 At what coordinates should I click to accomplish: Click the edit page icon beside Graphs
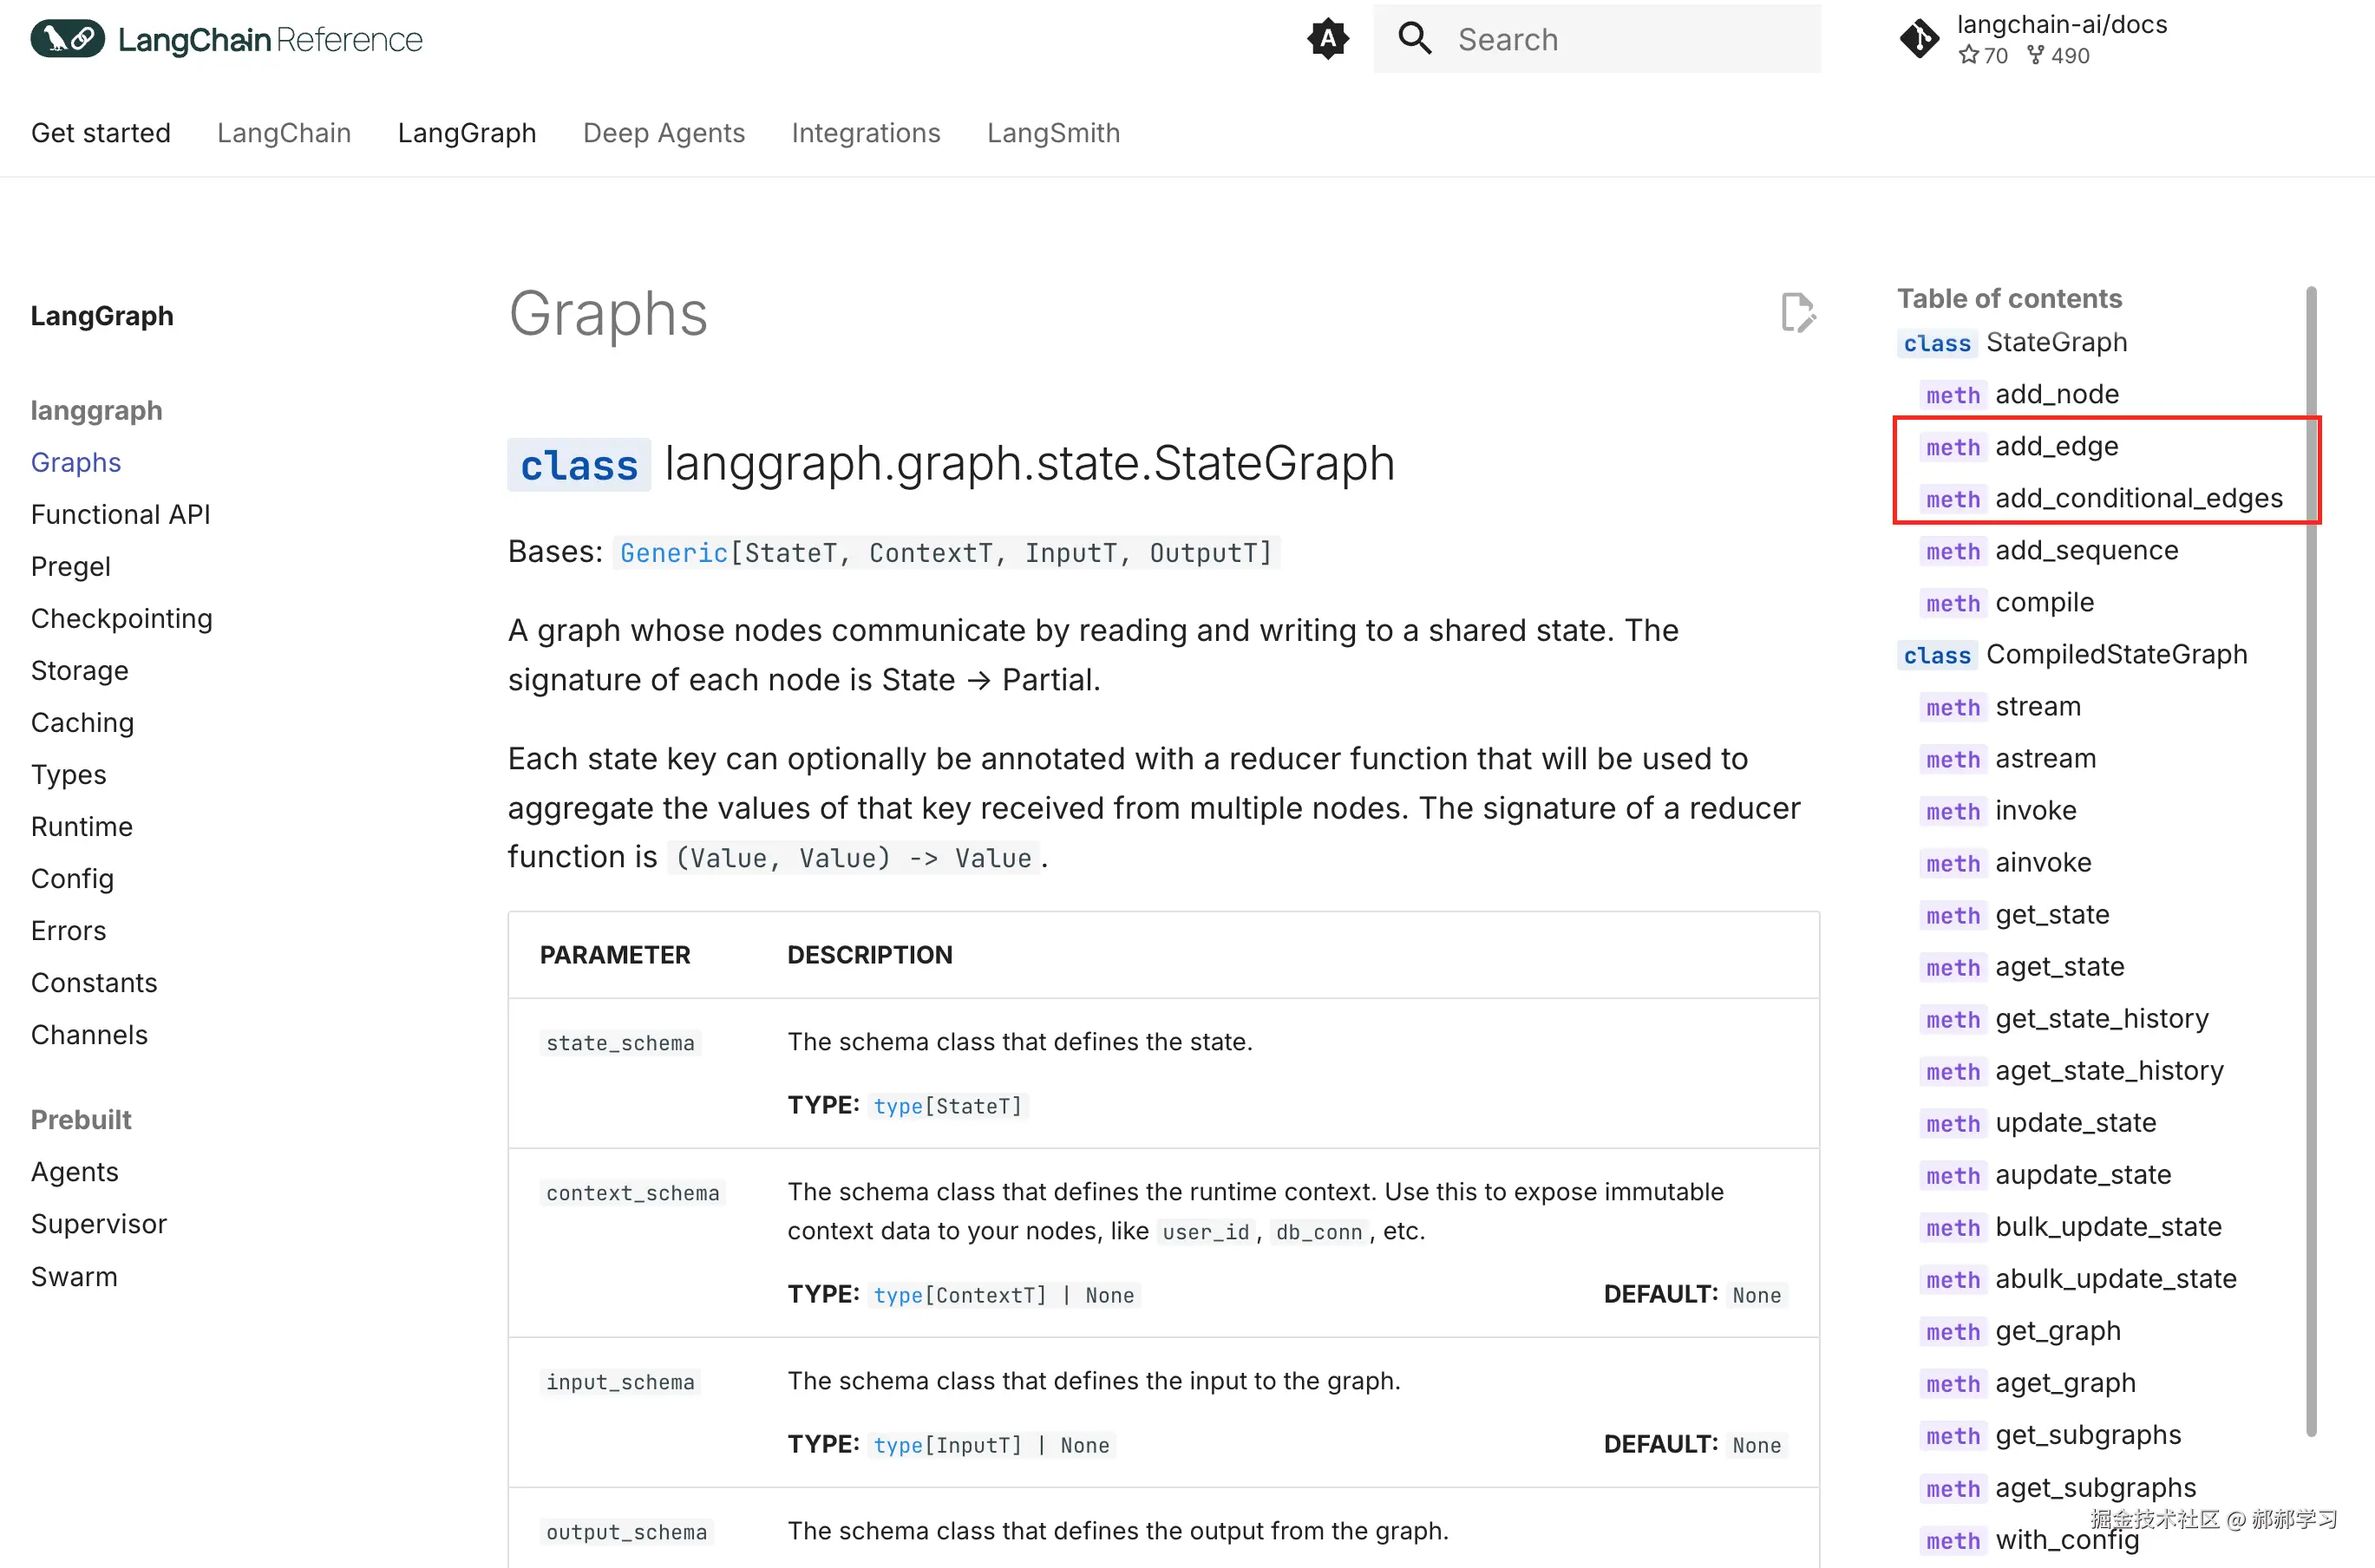(x=1797, y=312)
